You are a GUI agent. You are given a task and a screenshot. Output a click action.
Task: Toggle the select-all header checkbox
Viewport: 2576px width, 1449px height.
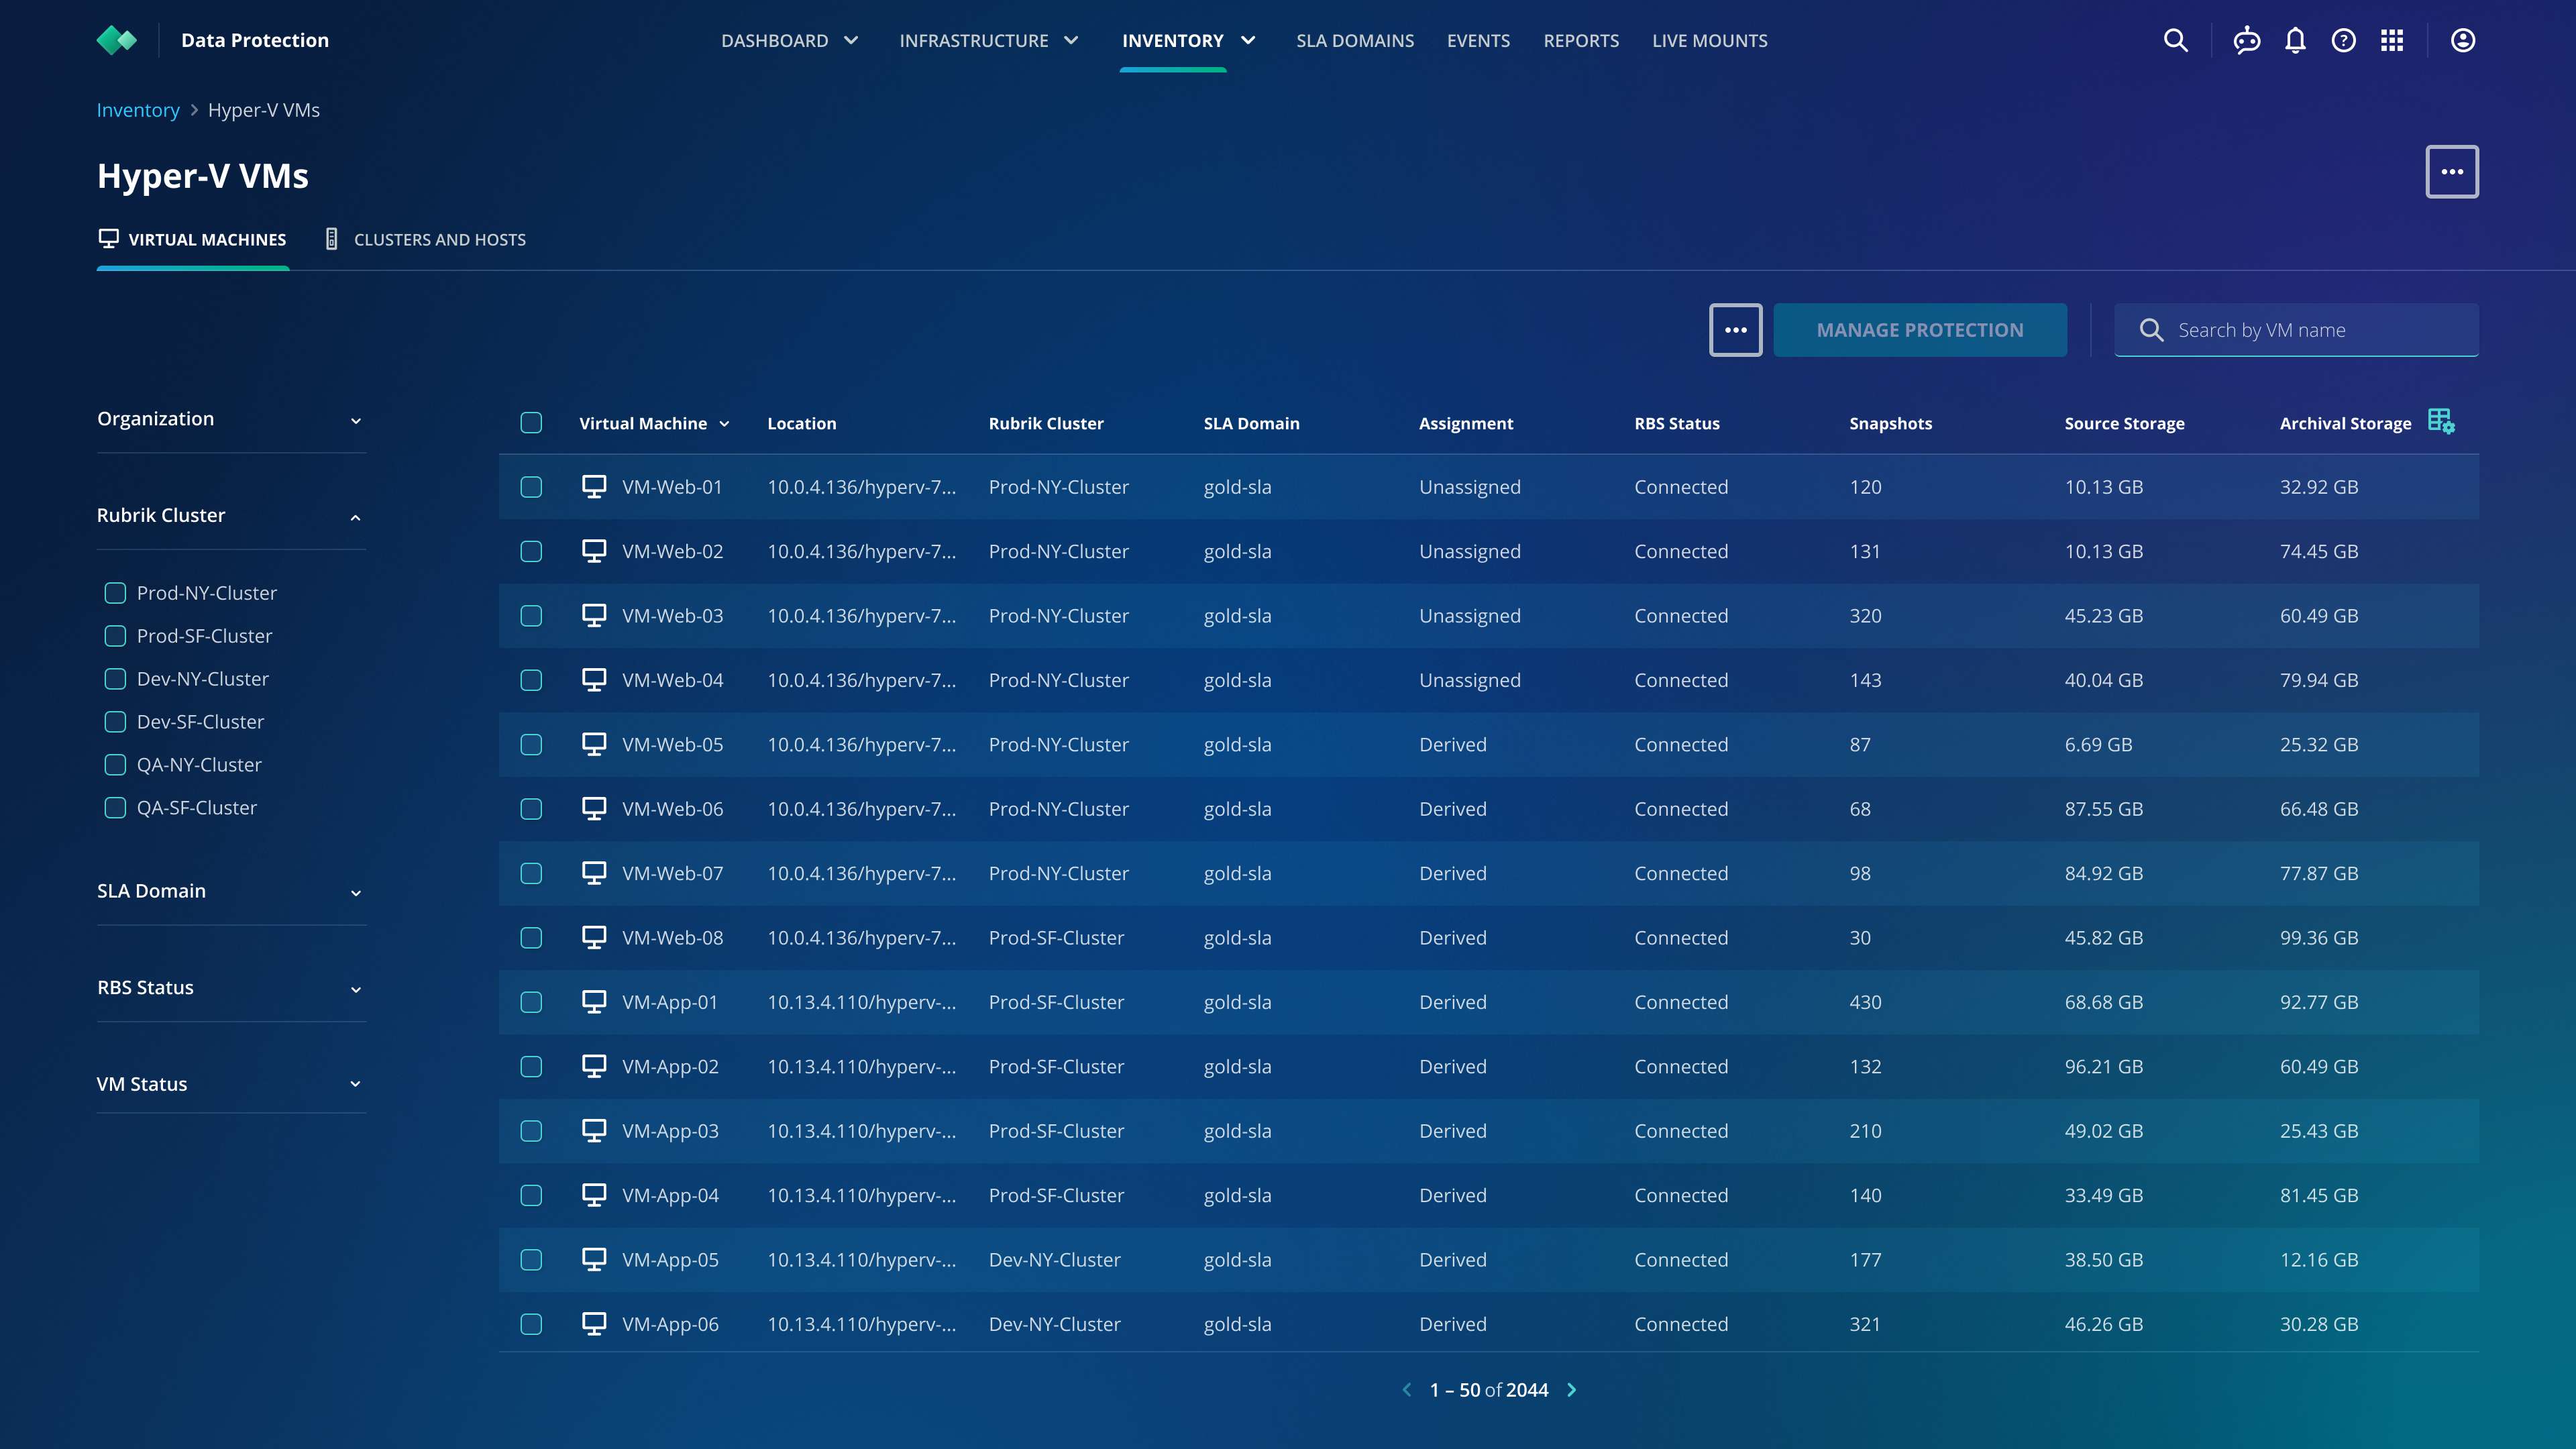pos(531,423)
